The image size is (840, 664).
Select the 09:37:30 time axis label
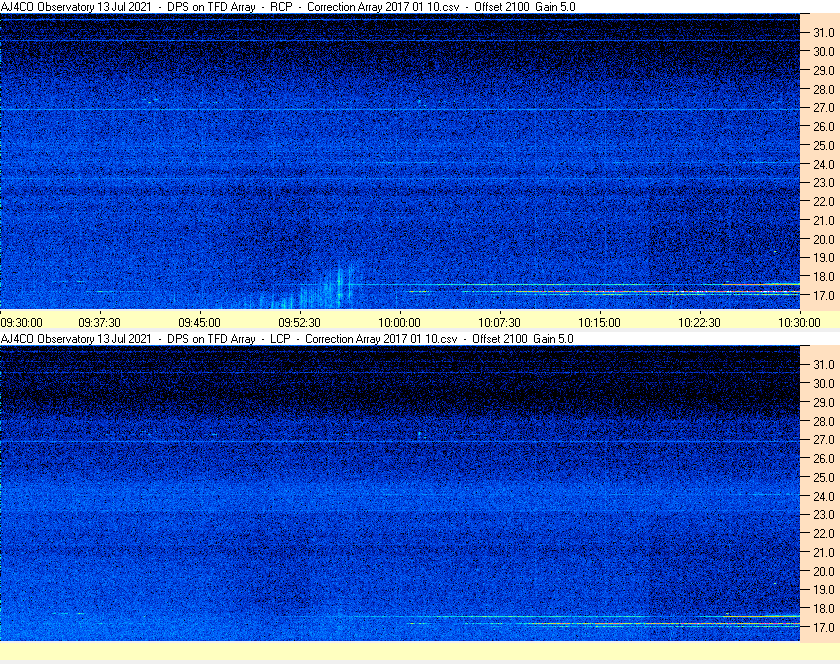[100, 323]
